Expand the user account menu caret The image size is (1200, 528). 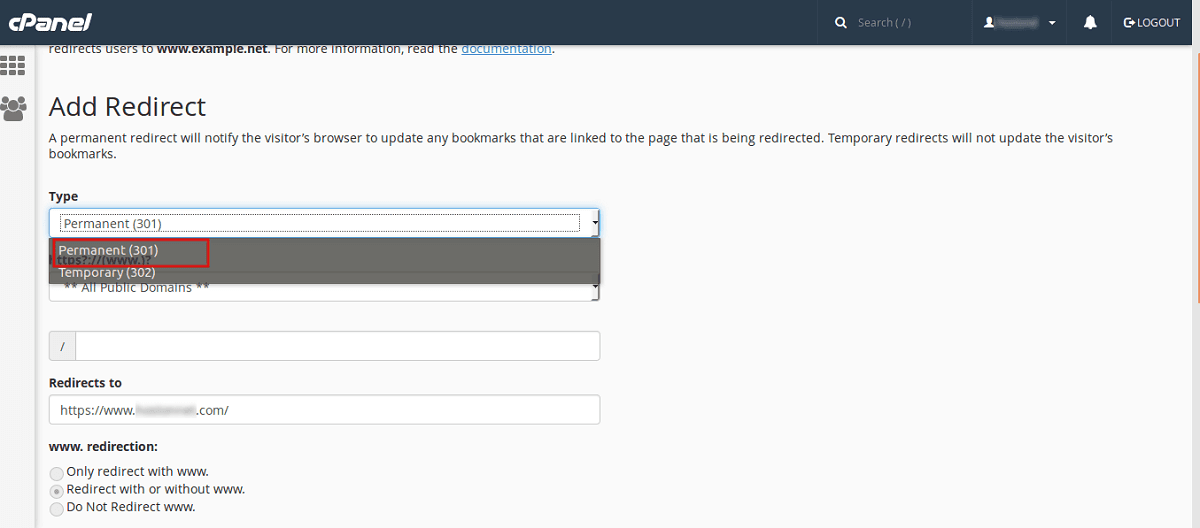click(x=1052, y=23)
